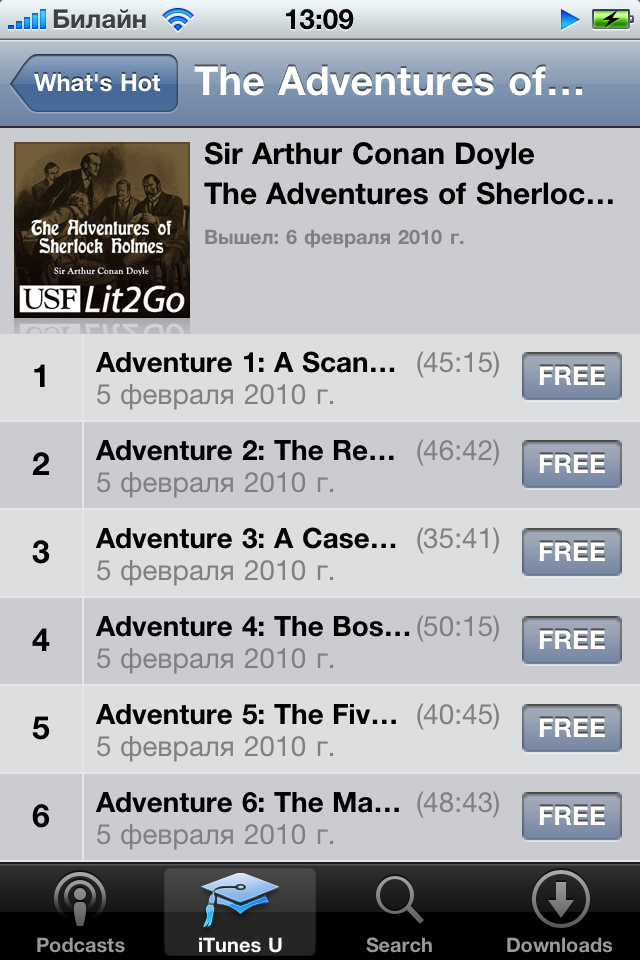Screen dimensions: 640x960
Task: Download Adventure 1 with FREE button
Action: 571,376
